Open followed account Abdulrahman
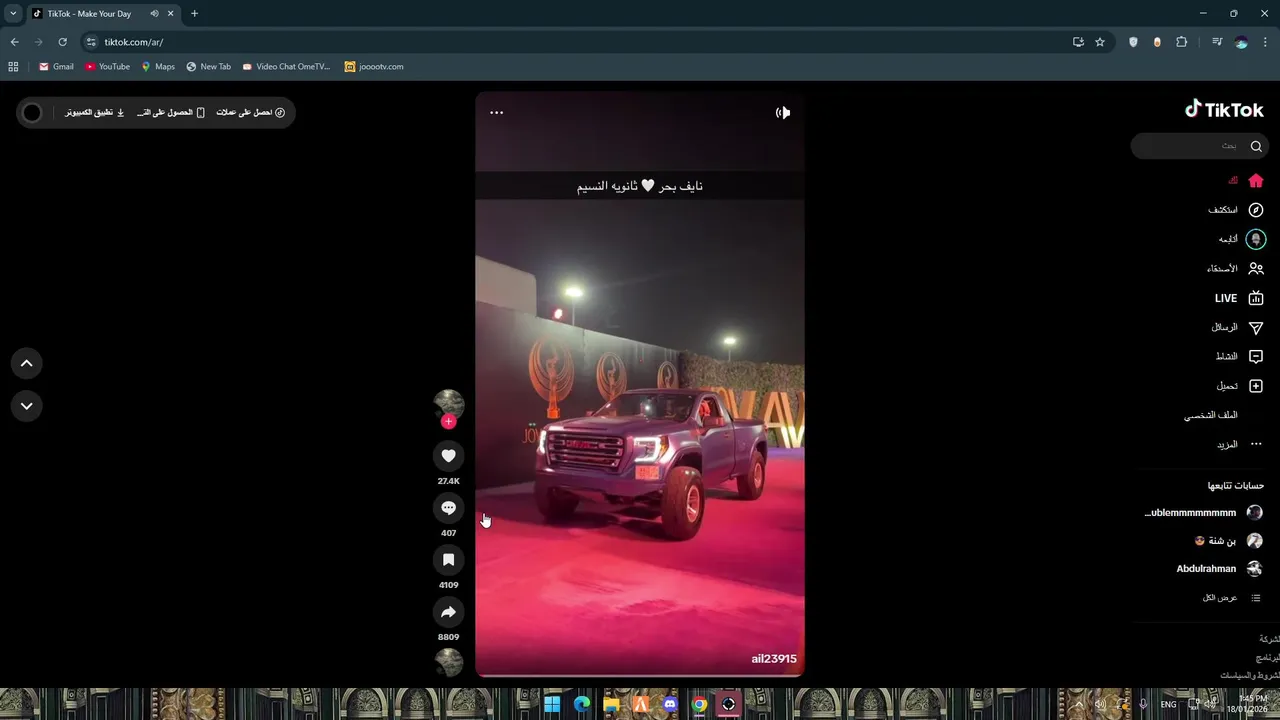The image size is (1280, 720). [1220, 569]
